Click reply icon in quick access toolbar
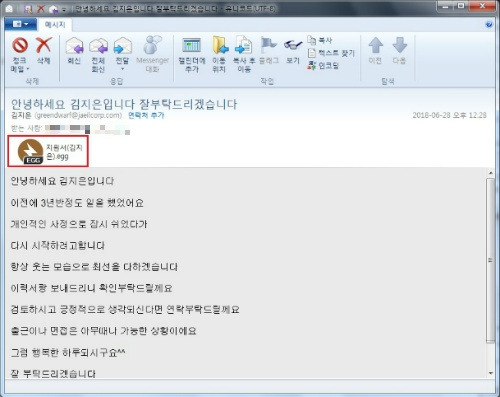The height and width of the screenshot is (397, 500). click(53, 9)
